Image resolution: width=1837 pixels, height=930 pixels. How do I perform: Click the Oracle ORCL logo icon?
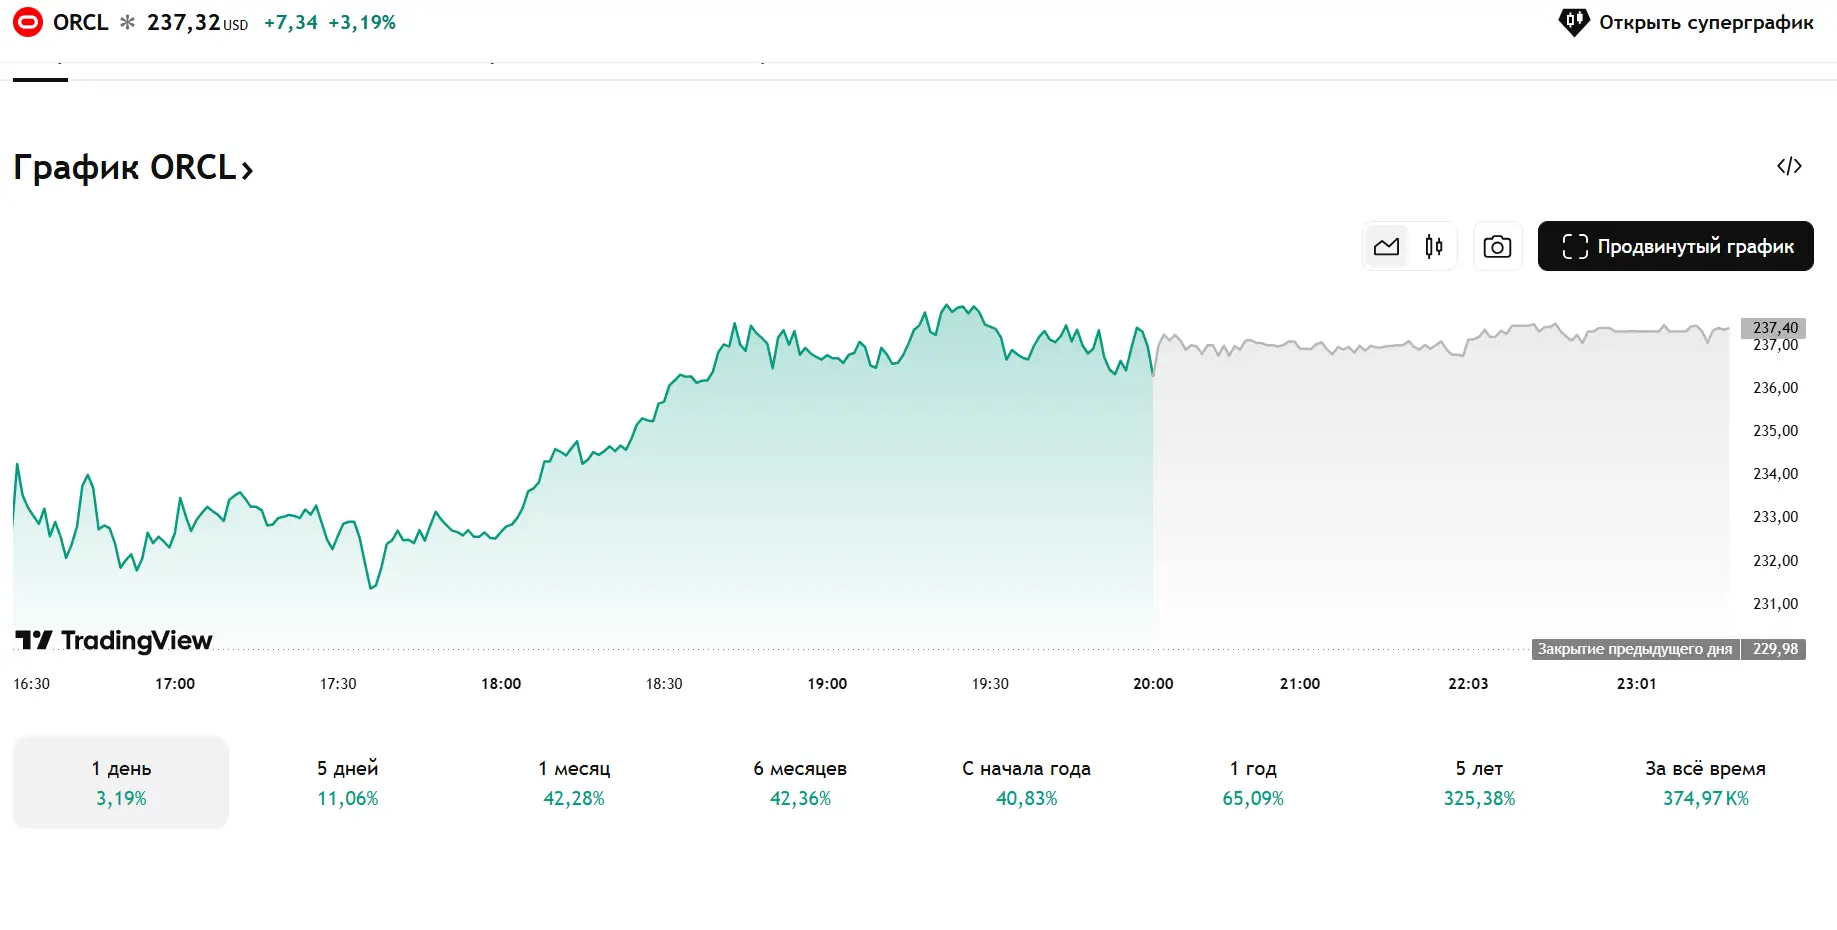click(x=28, y=22)
